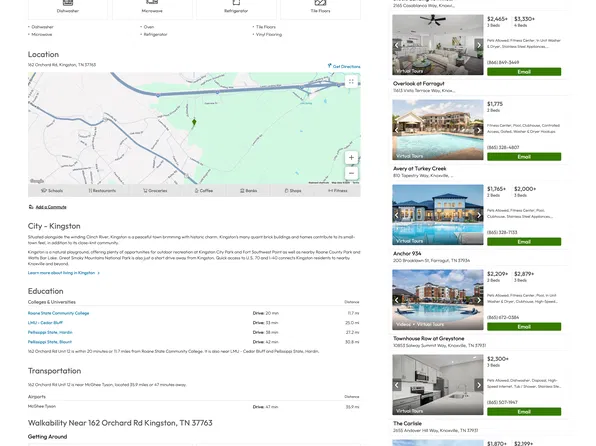The width and height of the screenshot is (596, 446).
Task: Show next photo for Anchor 934
Action: click(x=479, y=215)
